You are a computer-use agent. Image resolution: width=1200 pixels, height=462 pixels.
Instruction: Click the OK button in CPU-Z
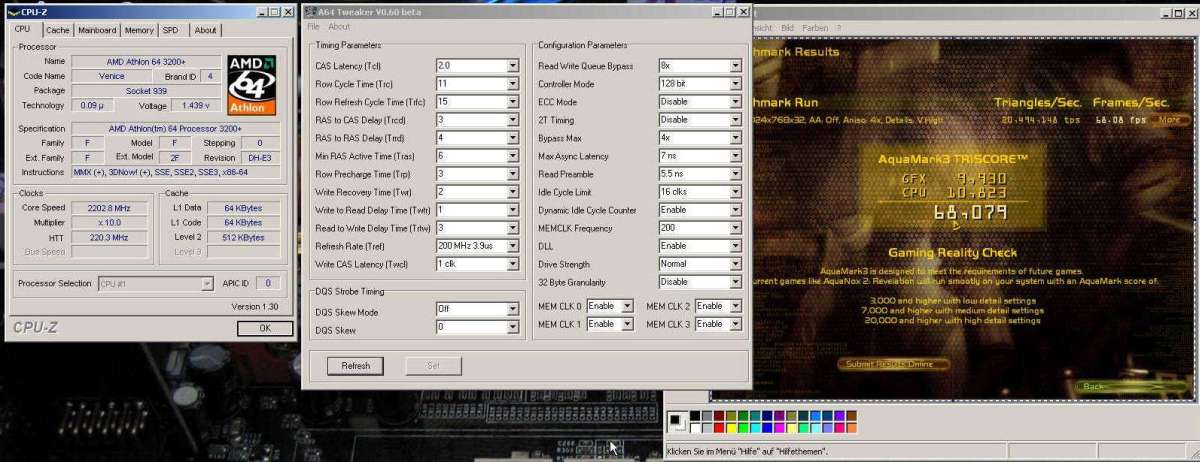coord(265,328)
